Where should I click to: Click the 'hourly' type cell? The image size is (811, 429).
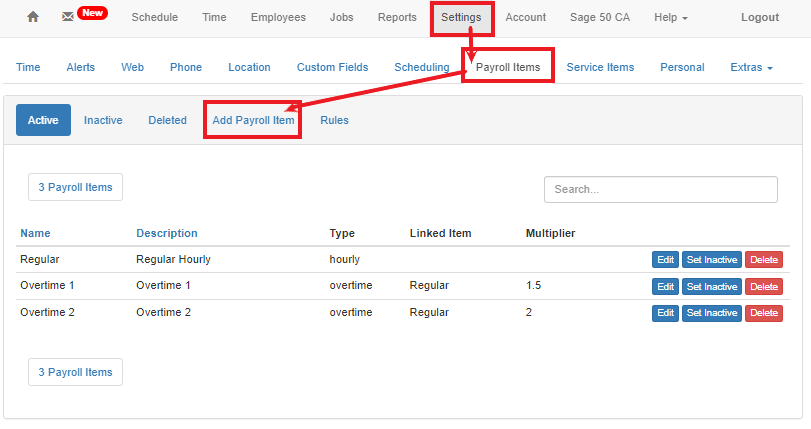[x=344, y=259]
